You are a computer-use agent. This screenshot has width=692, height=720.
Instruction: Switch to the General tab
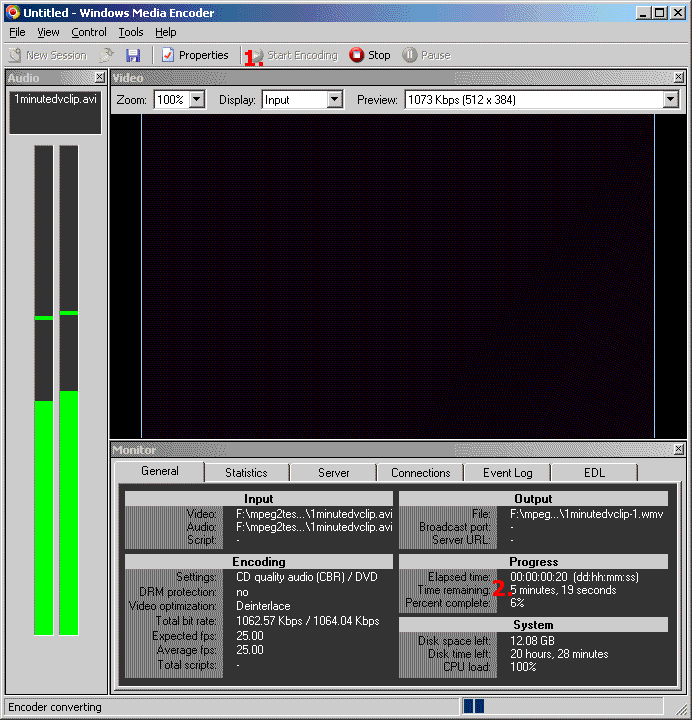pyautogui.click(x=160, y=471)
